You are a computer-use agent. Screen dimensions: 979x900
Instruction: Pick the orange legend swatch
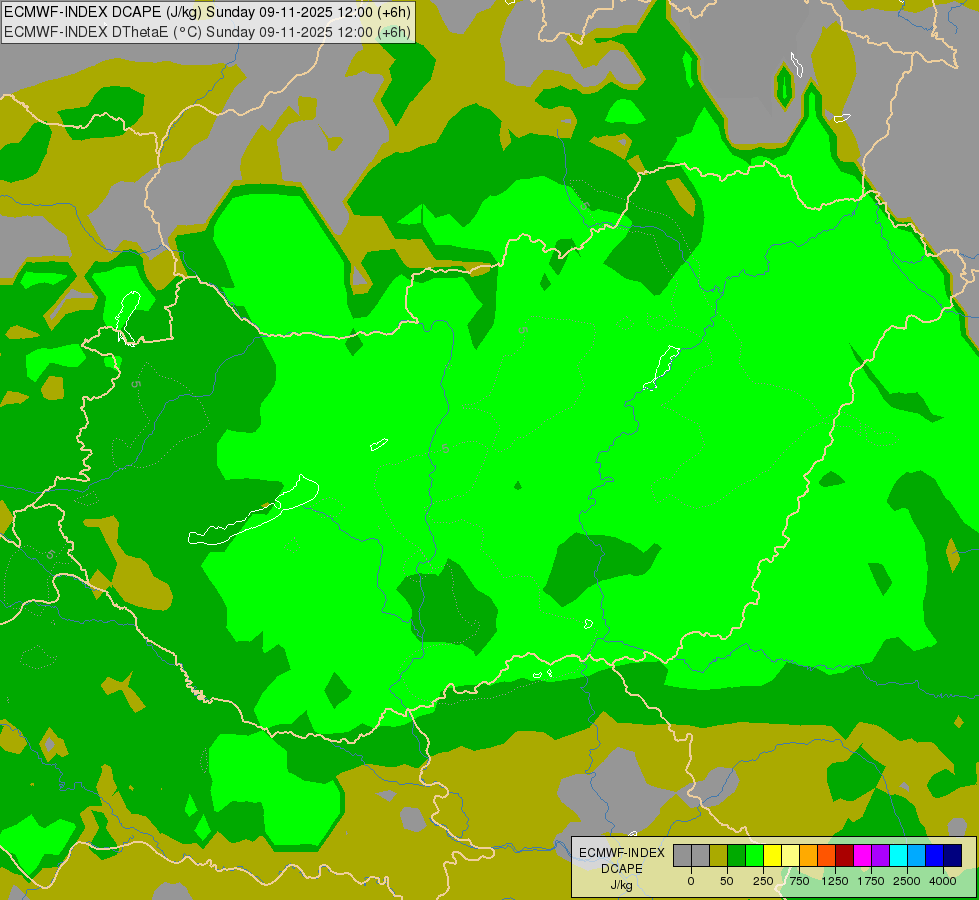tap(809, 855)
